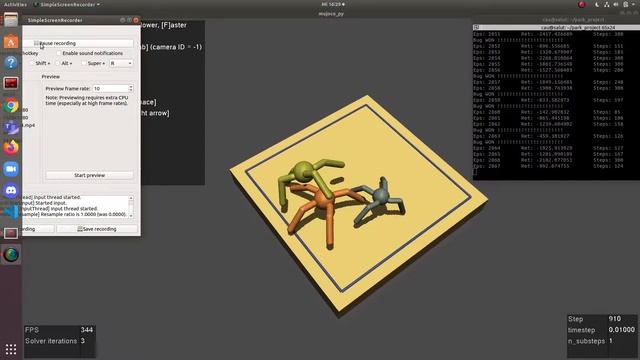Screen dimensions: 640x360
Task: Open the hotkey key dropdown showing R
Action: click(121, 63)
